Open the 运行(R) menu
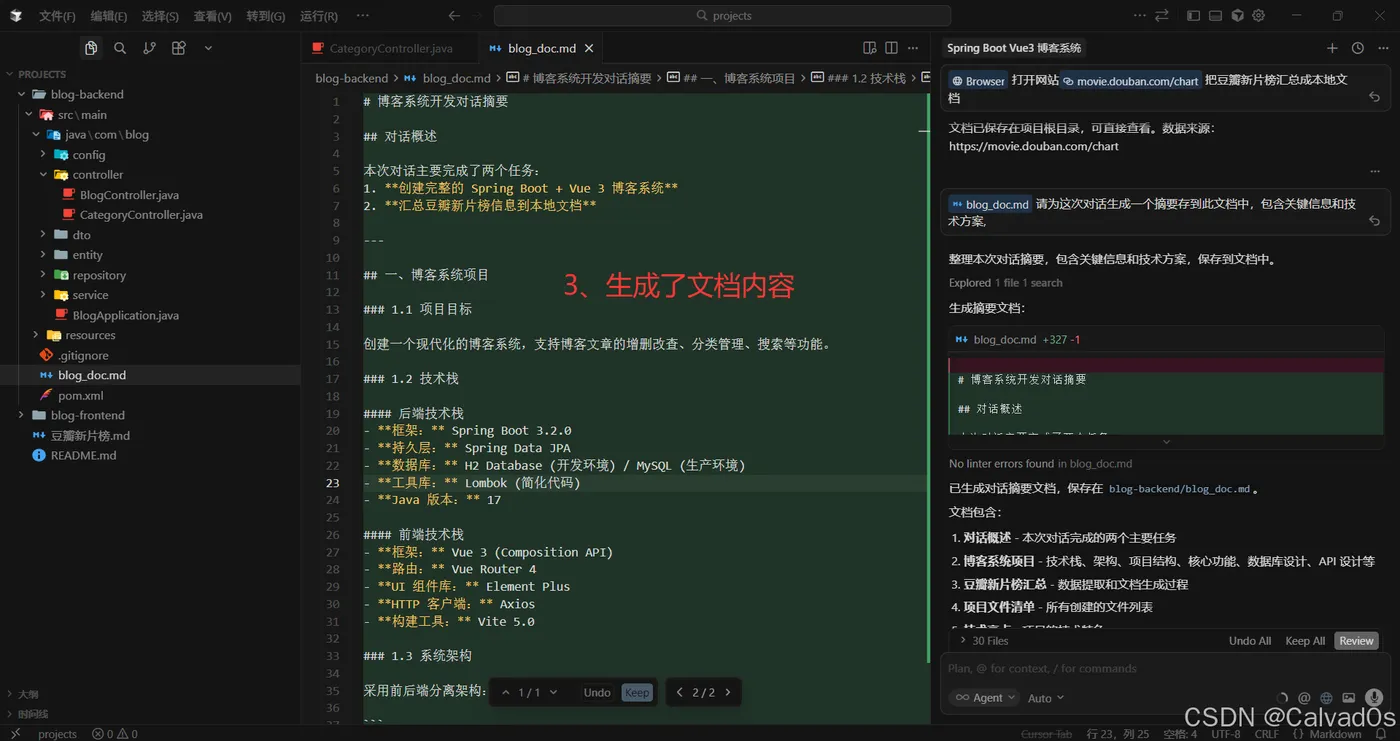This screenshot has width=1400, height=741. coord(319,16)
